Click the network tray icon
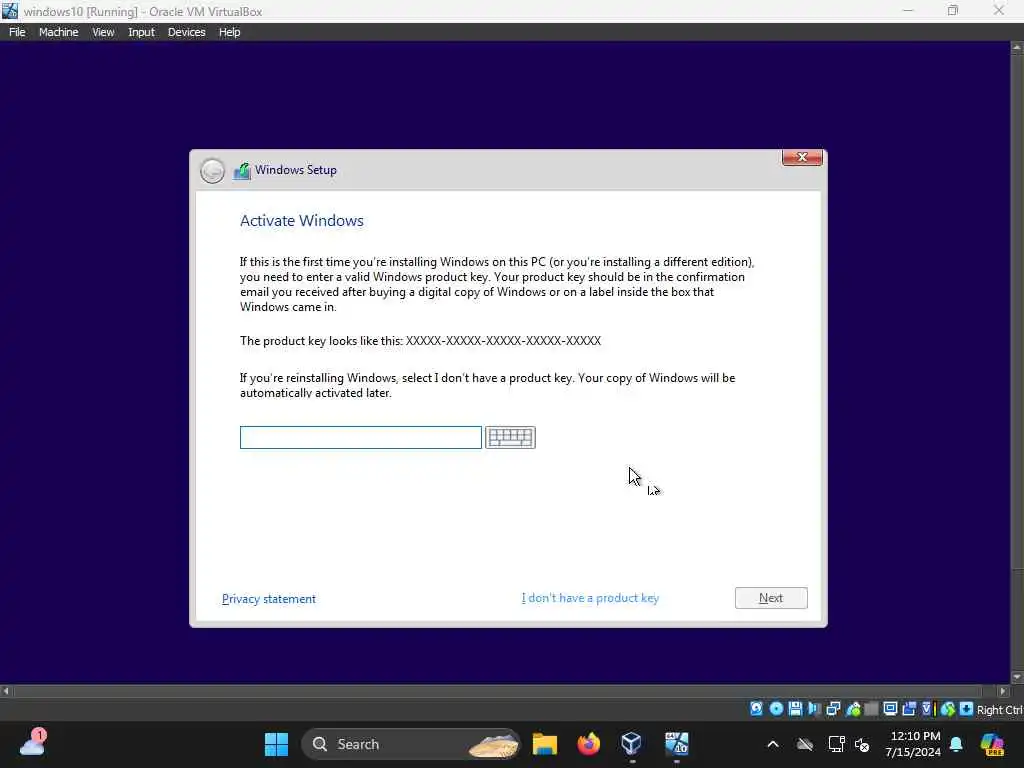 coord(836,744)
